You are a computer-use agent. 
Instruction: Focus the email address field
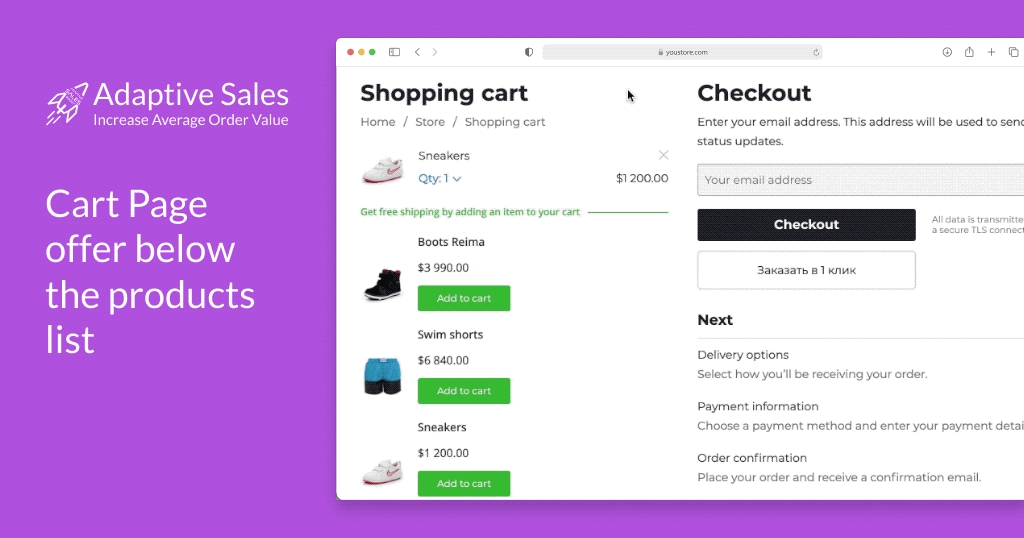[x=860, y=180]
